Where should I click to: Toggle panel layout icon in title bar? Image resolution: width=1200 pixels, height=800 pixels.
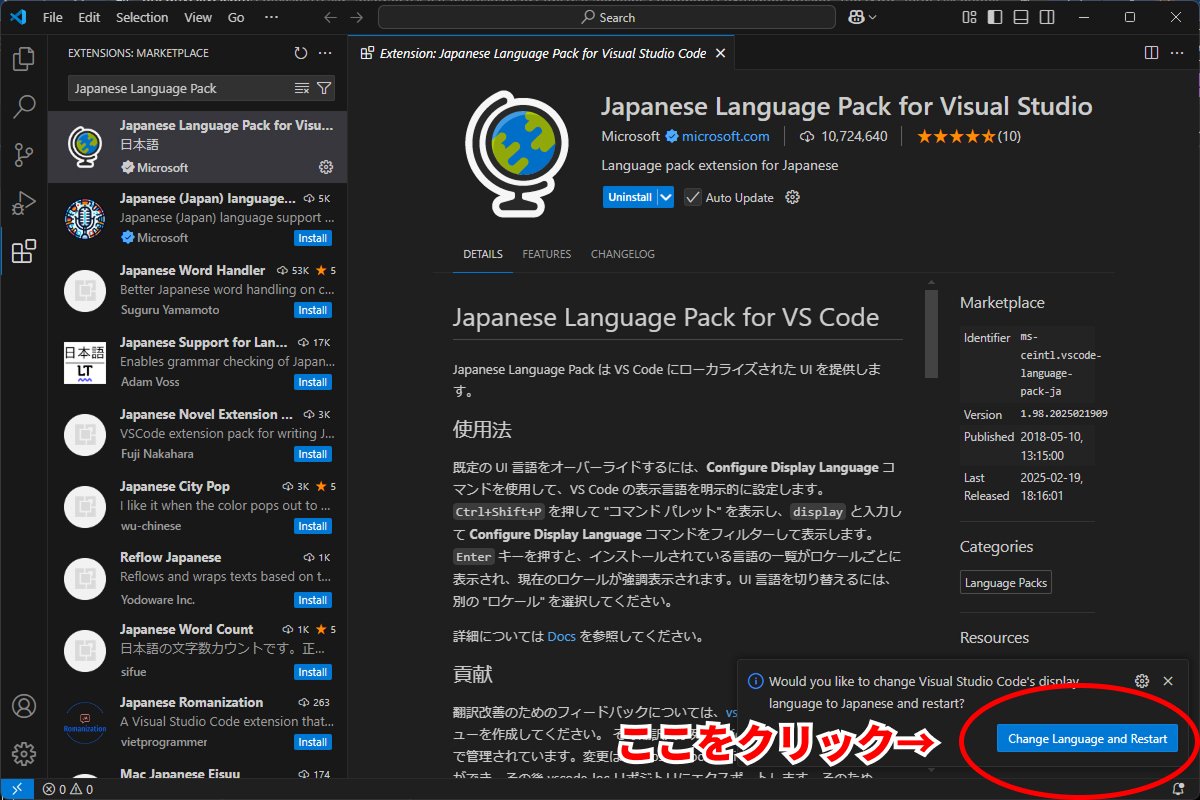(x=1019, y=17)
